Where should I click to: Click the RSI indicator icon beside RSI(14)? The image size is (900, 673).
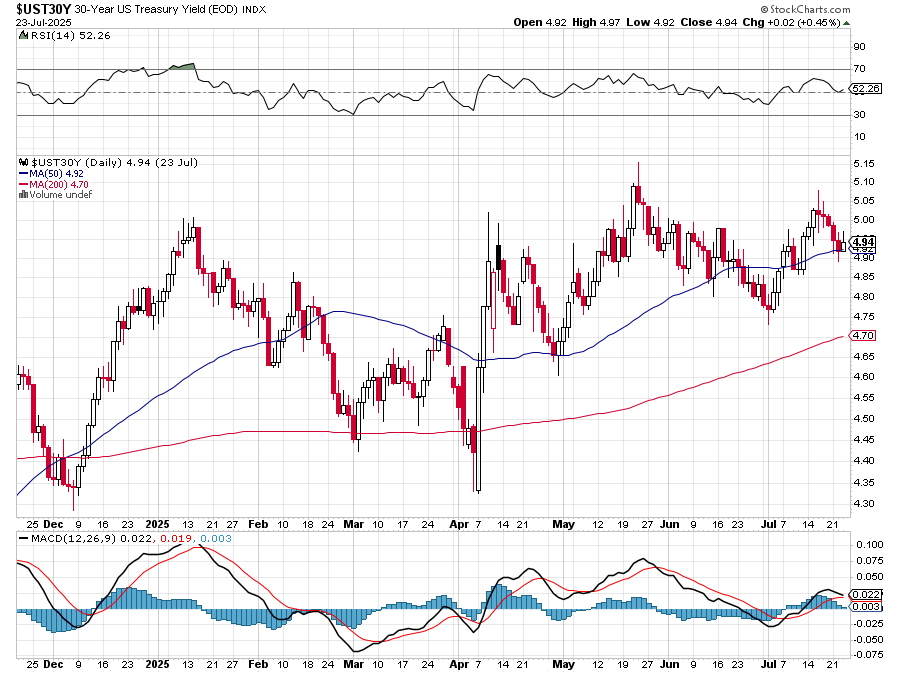click(x=23, y=36)
